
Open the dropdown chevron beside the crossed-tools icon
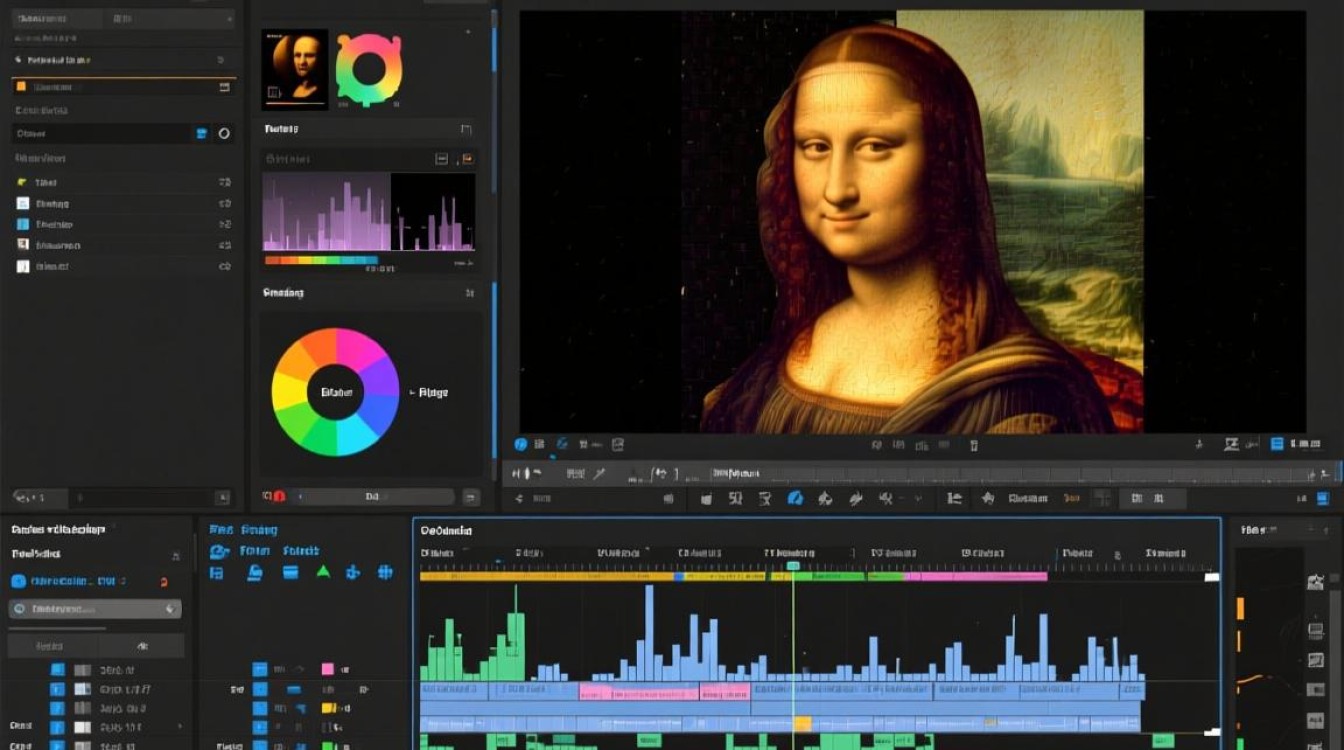coord(919,498)
